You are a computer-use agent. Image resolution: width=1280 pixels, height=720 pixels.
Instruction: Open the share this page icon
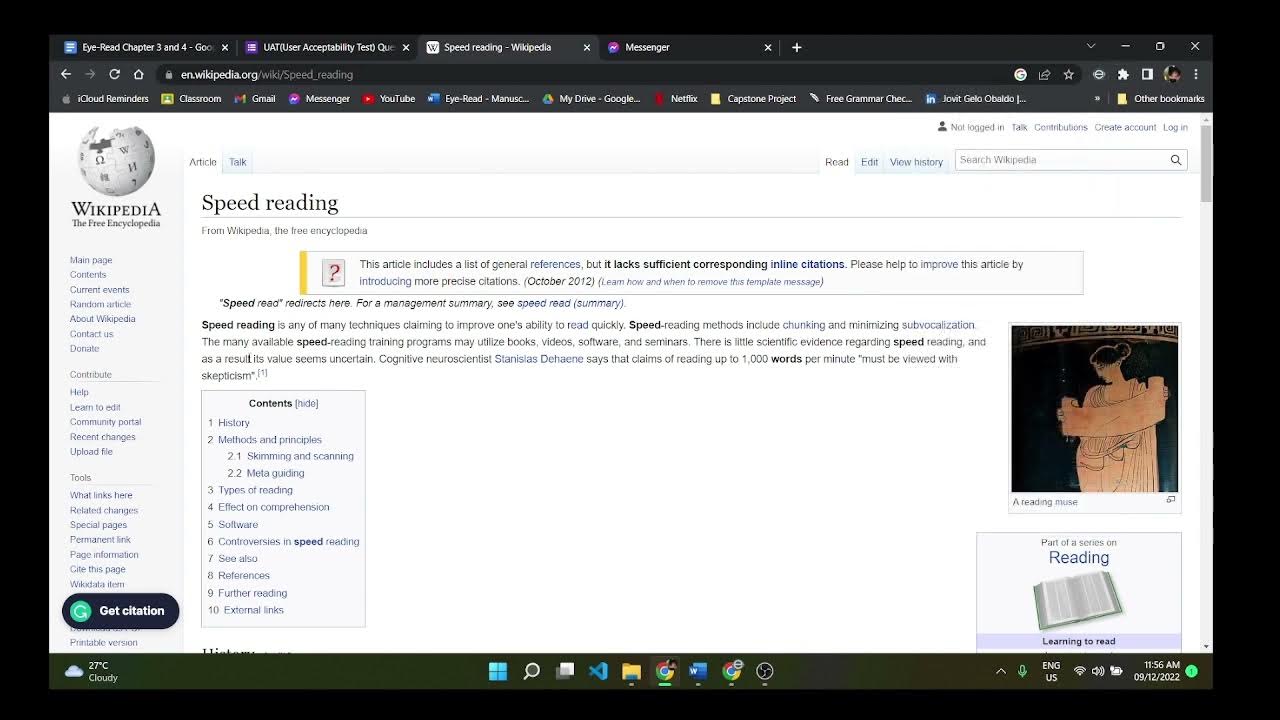(x=1044, y=74)
